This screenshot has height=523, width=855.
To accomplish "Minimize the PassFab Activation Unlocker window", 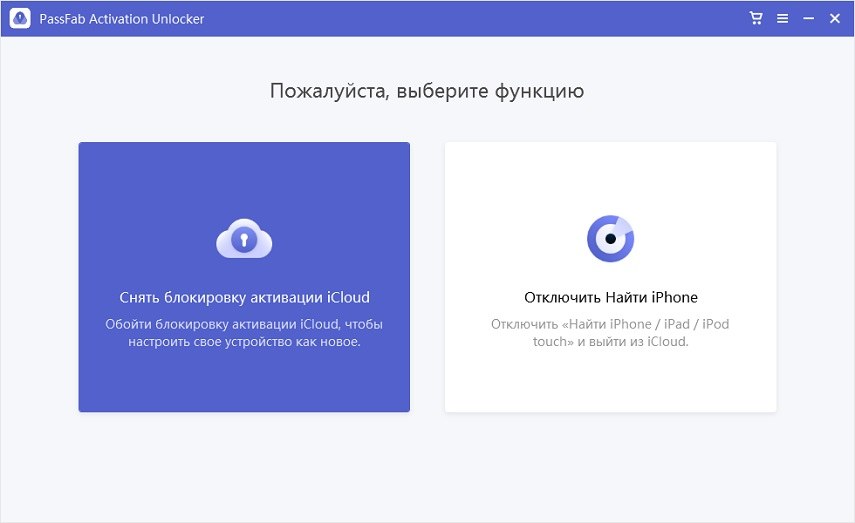I will click(808, 18).
